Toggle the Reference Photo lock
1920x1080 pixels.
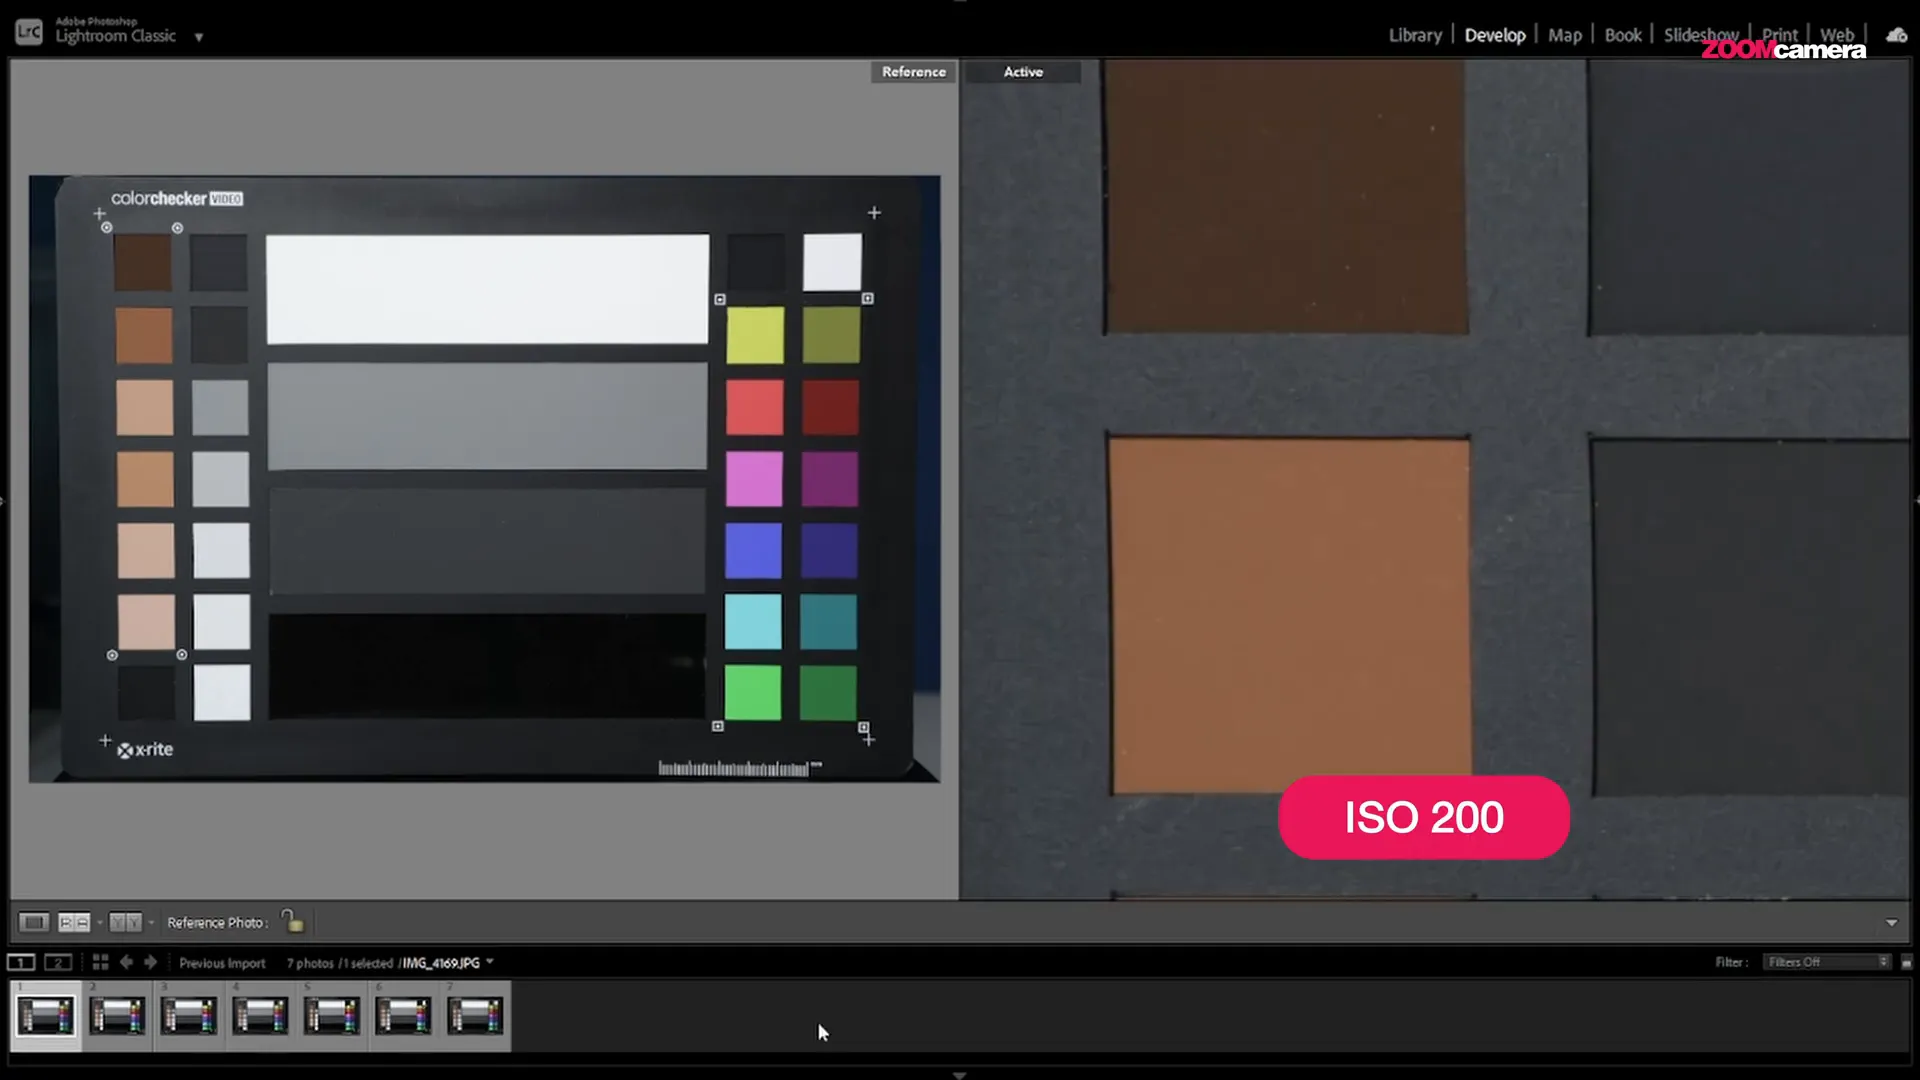coord(292,920)
